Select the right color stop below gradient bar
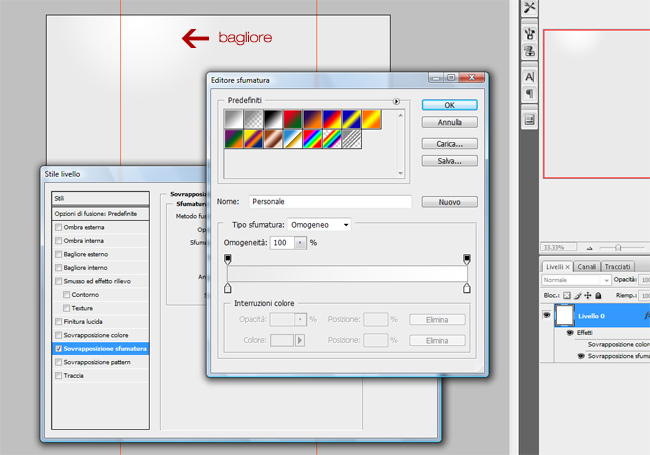The width and height of the screenshot is (650, 455). coord(467,288)
